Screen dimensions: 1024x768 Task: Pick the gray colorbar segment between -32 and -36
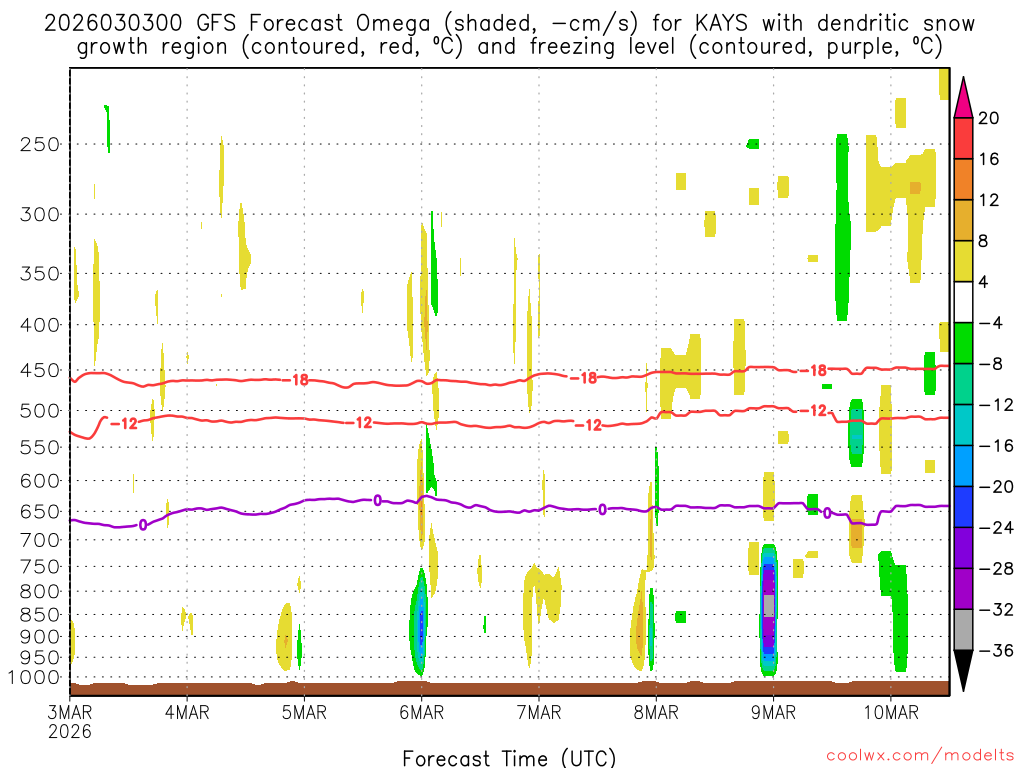click(x=963, y=630)
